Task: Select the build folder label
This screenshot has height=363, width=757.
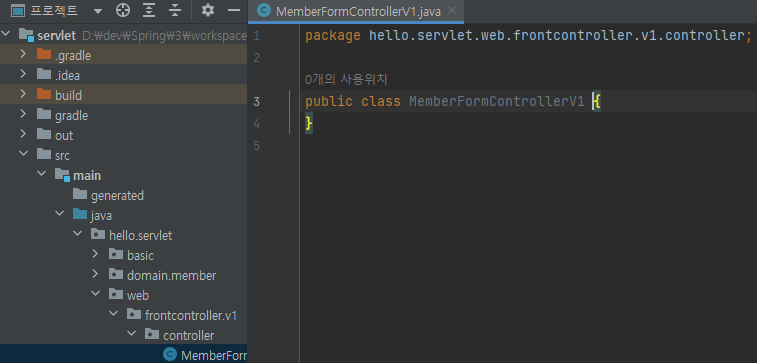Action: click(x=68, y=96)
